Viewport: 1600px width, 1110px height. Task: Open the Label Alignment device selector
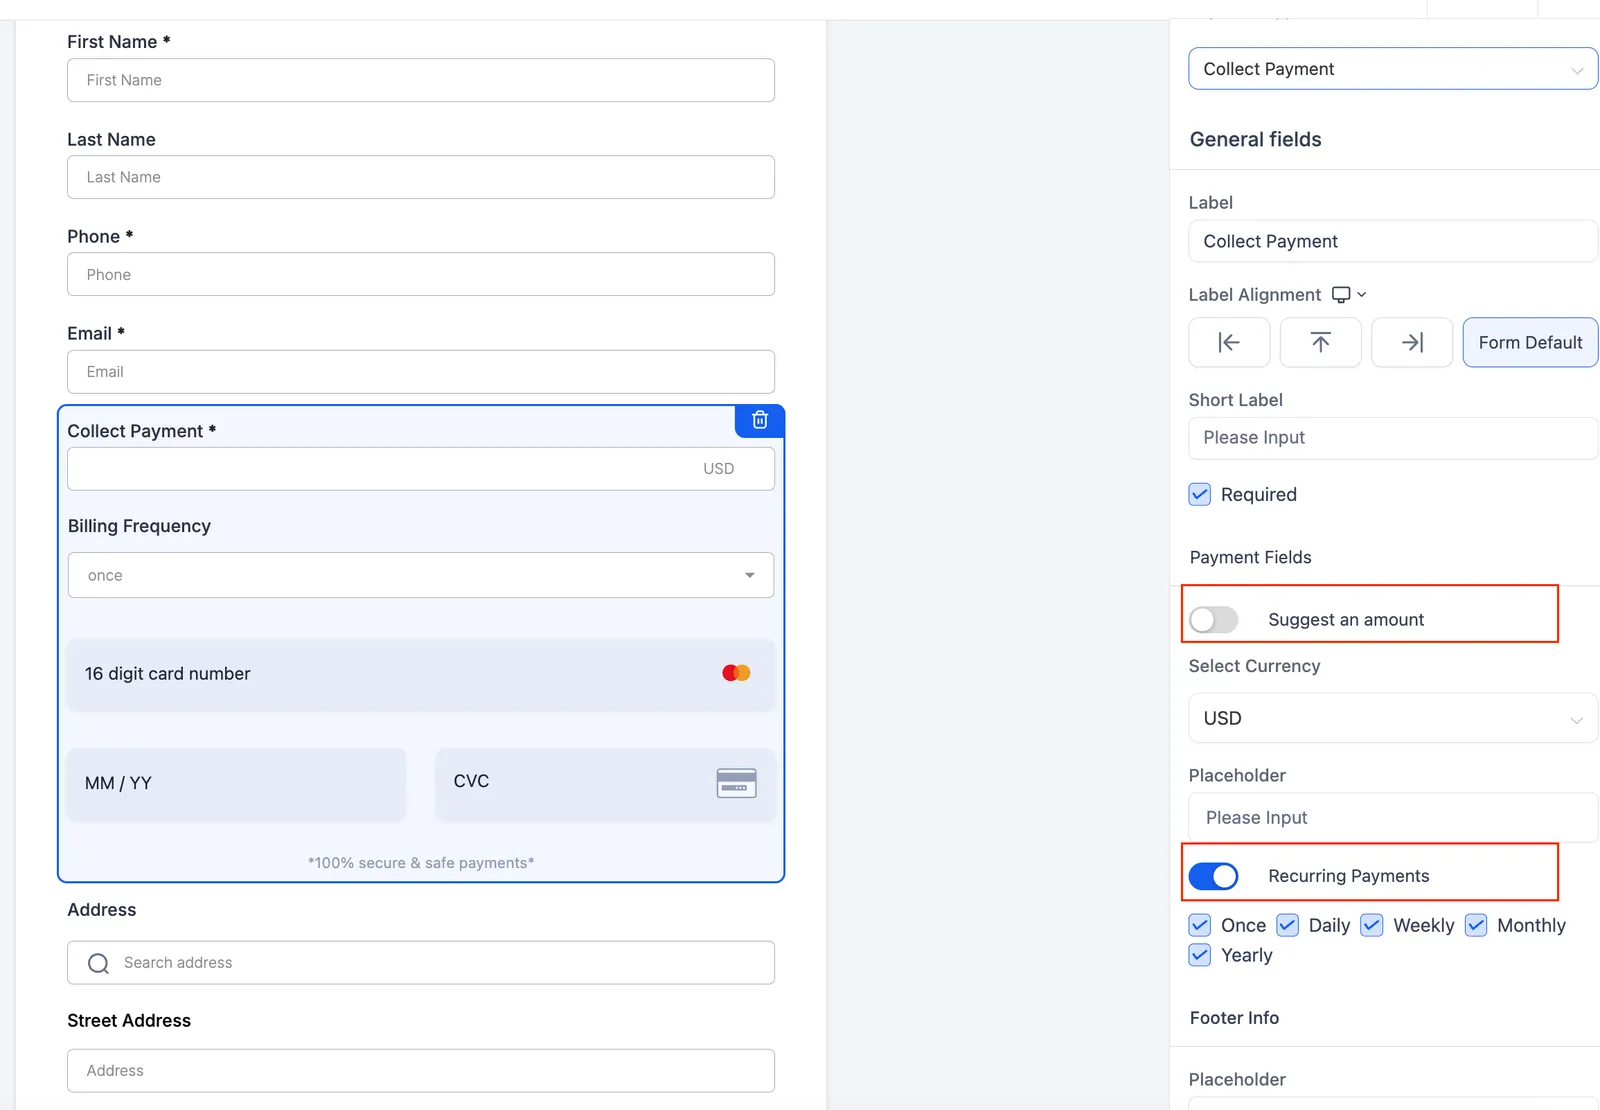click(1349, 294)
